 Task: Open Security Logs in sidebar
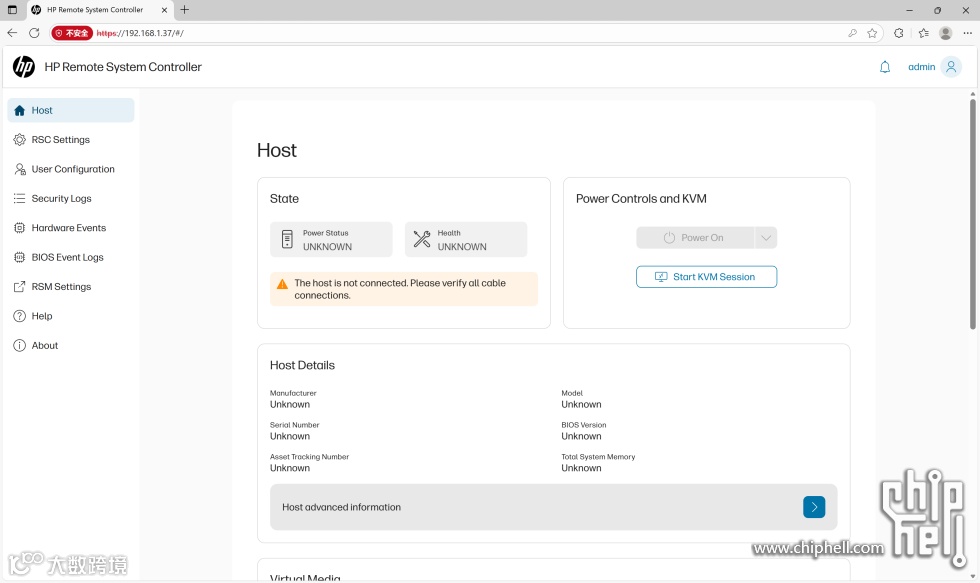coord(61,199)
